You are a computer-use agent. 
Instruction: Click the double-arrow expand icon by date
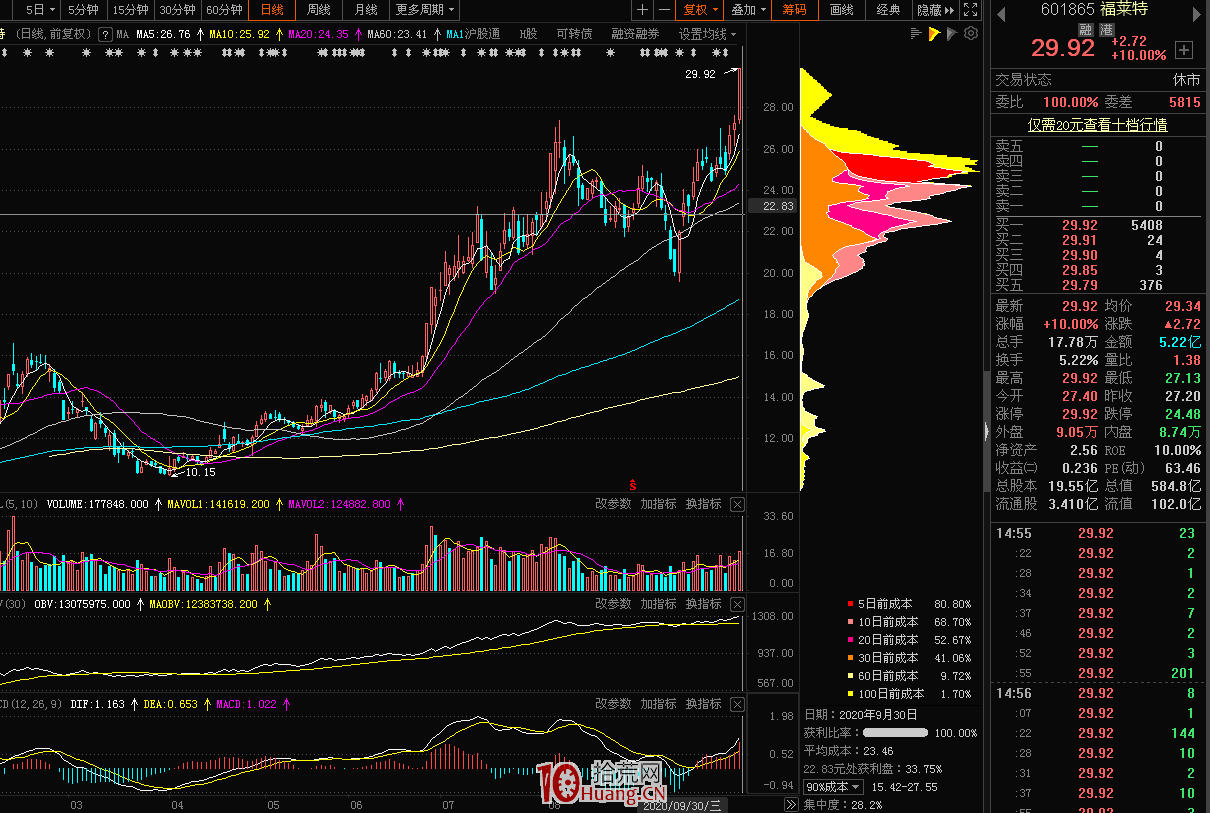790,805
